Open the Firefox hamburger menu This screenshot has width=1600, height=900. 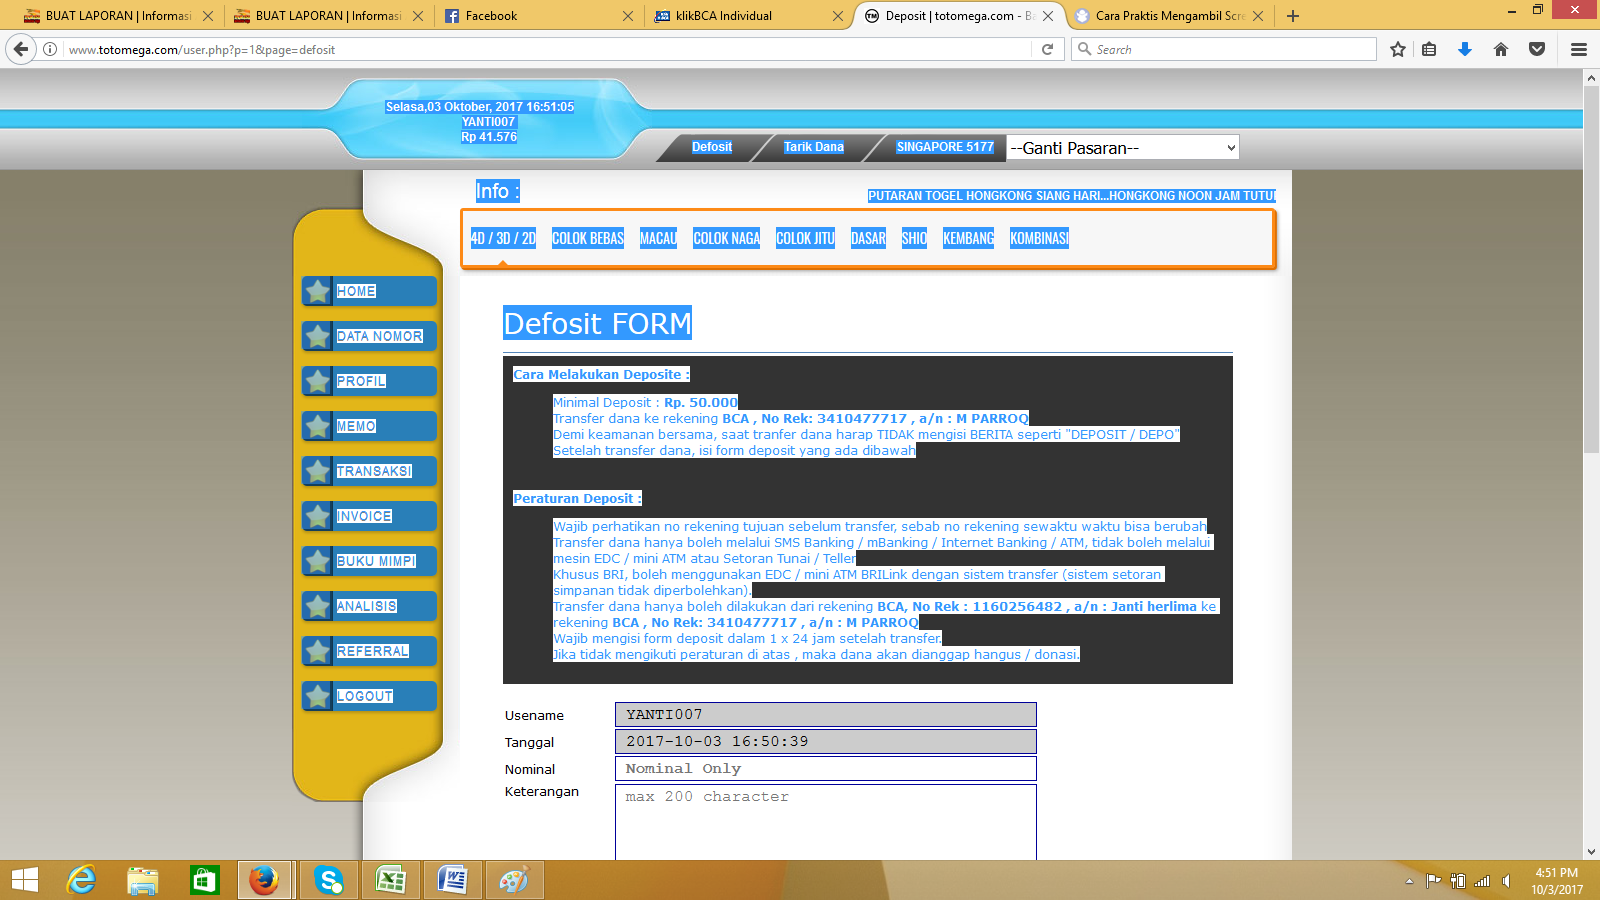[x=1579, y=49]
